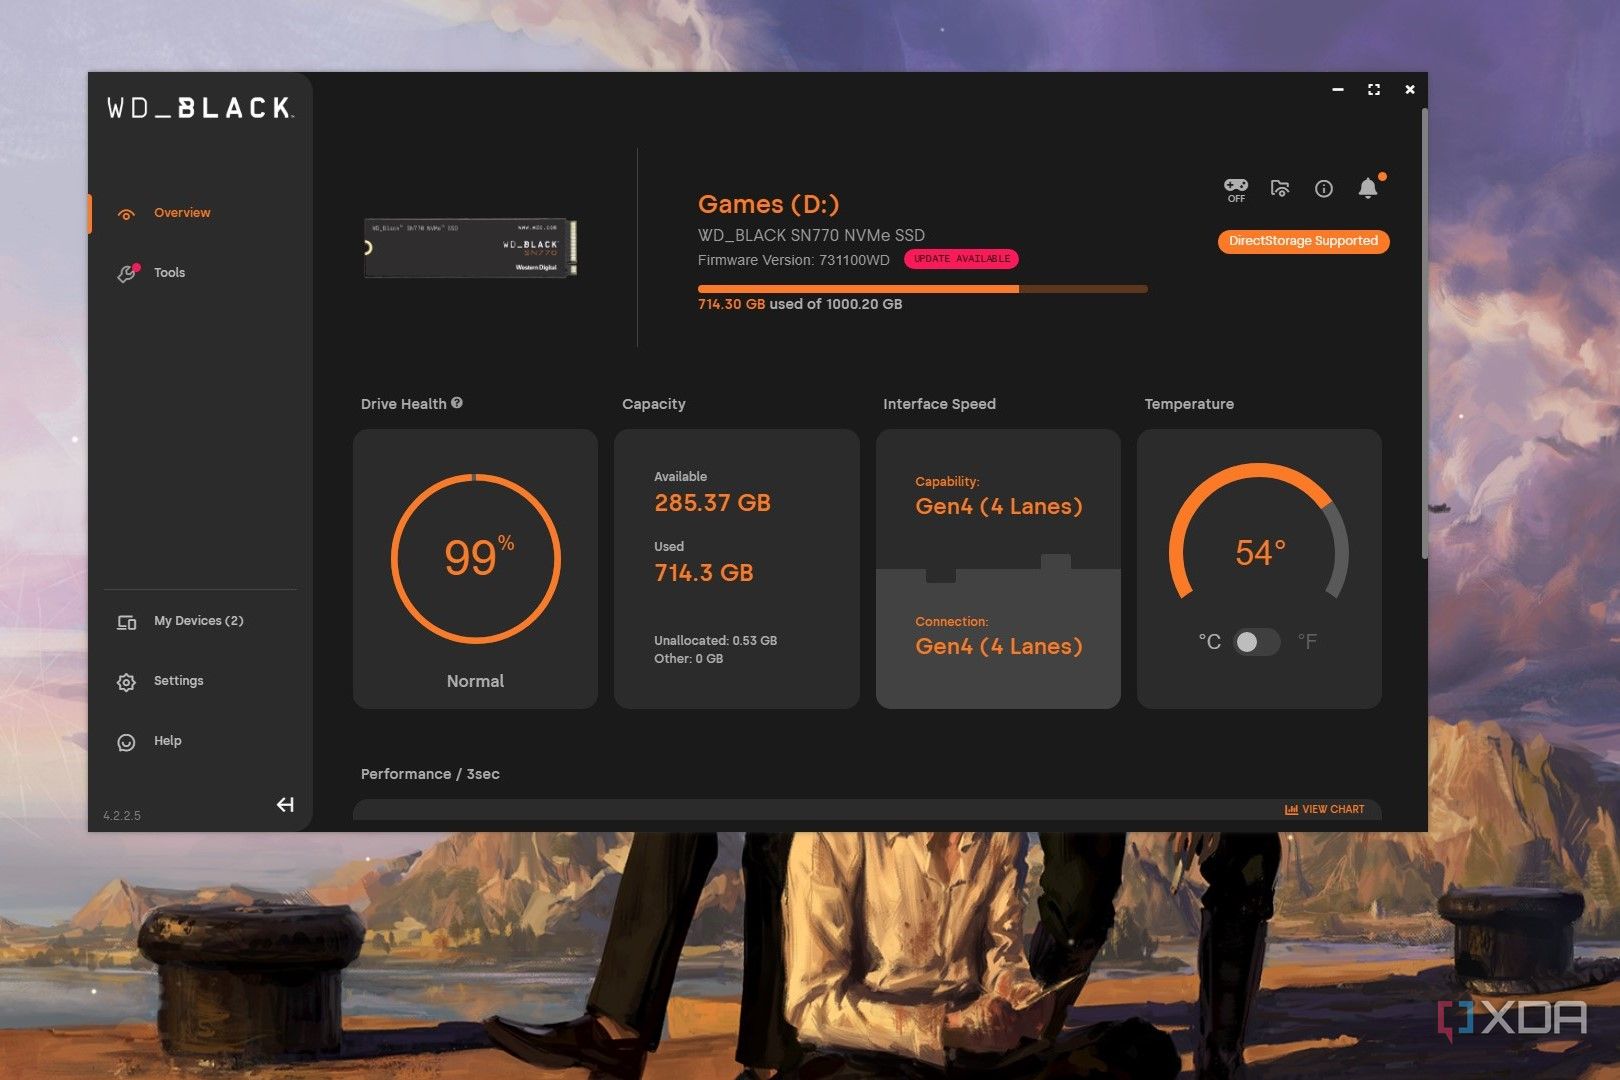Click the °F unit label
This screenshot has width=1620, height=1080.
[1307, 642]
